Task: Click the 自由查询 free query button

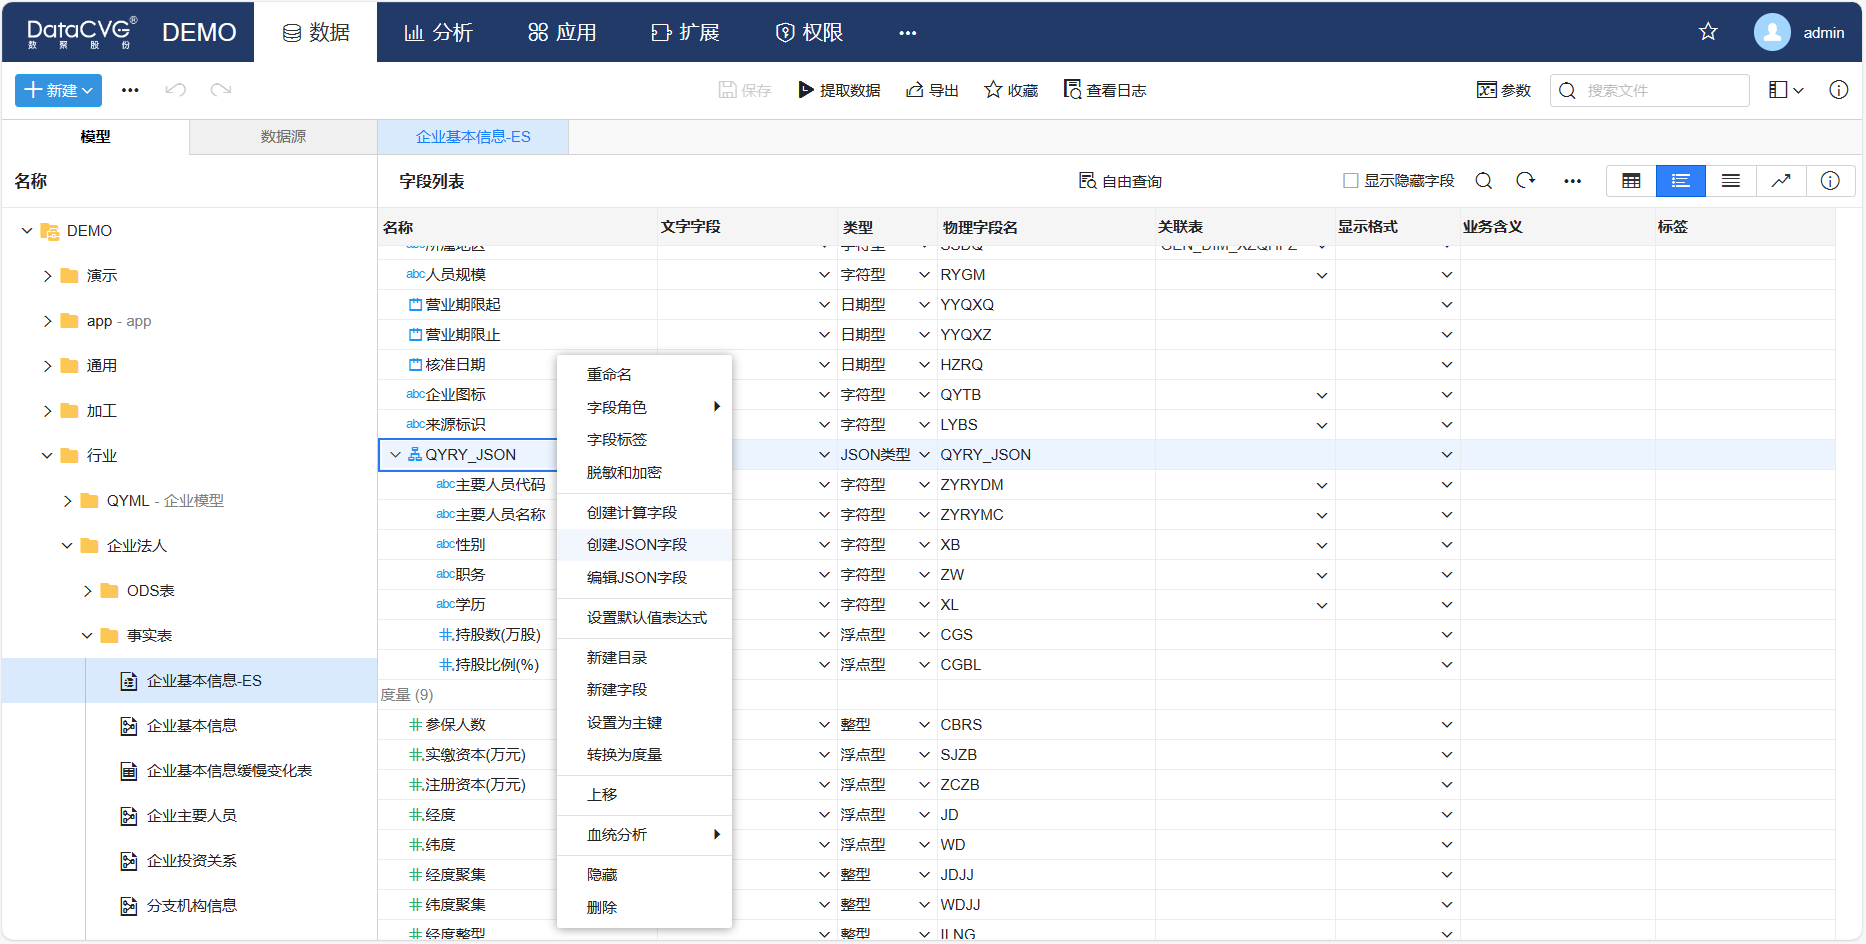Action: point(1120,181)
